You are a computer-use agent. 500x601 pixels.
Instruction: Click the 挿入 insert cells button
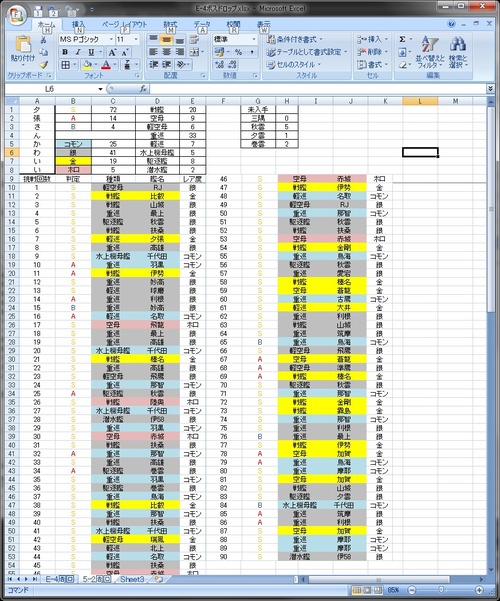(372, 39)
